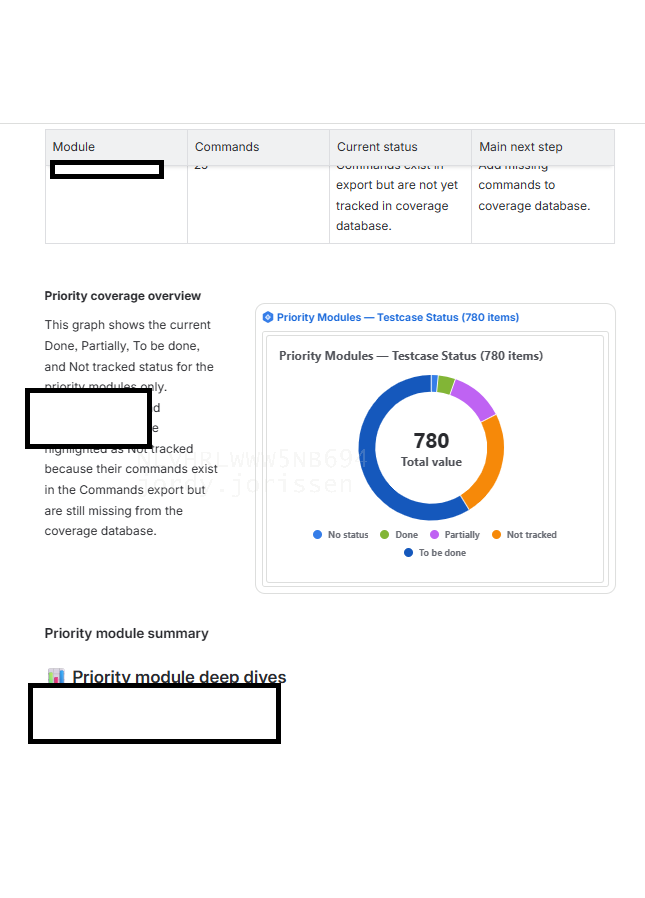Click the blue hexagon icon beside Priority Modules link
645x898 pixels.
tap(268, 317)
